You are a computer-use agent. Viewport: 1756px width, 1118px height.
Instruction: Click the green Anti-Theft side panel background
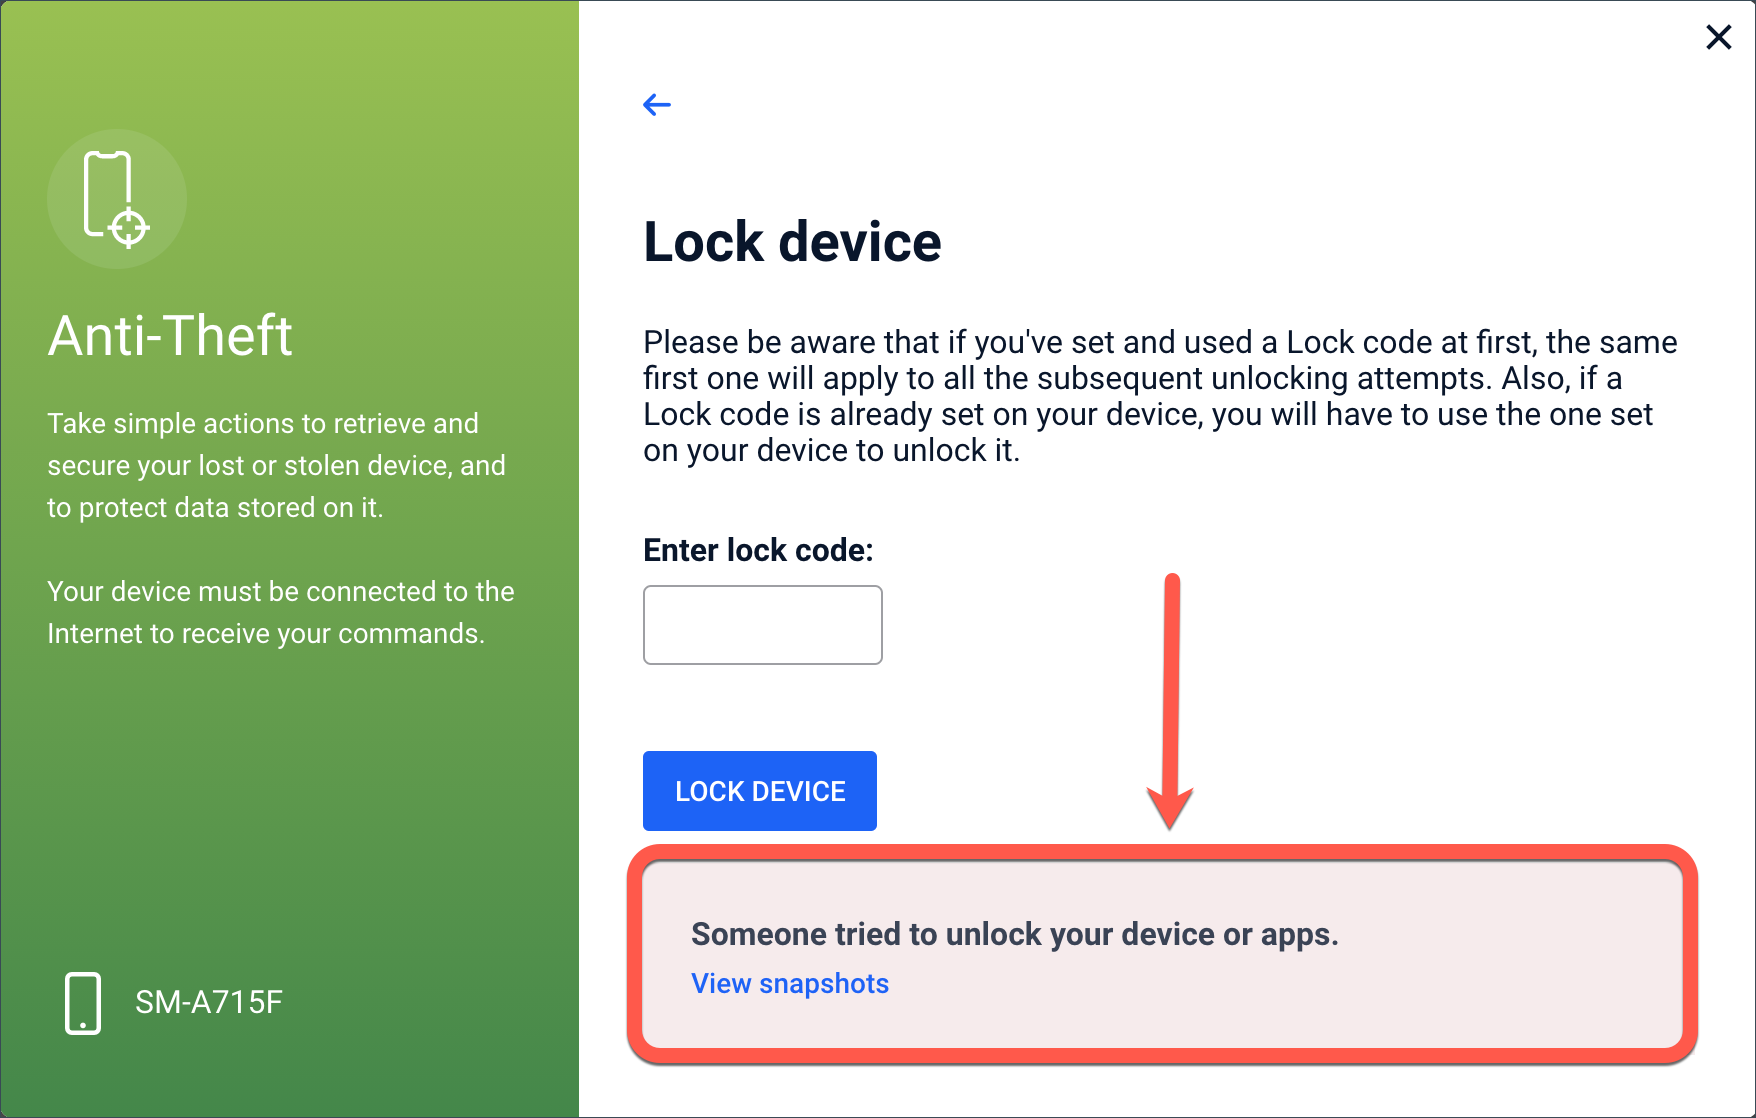(290, 800)
